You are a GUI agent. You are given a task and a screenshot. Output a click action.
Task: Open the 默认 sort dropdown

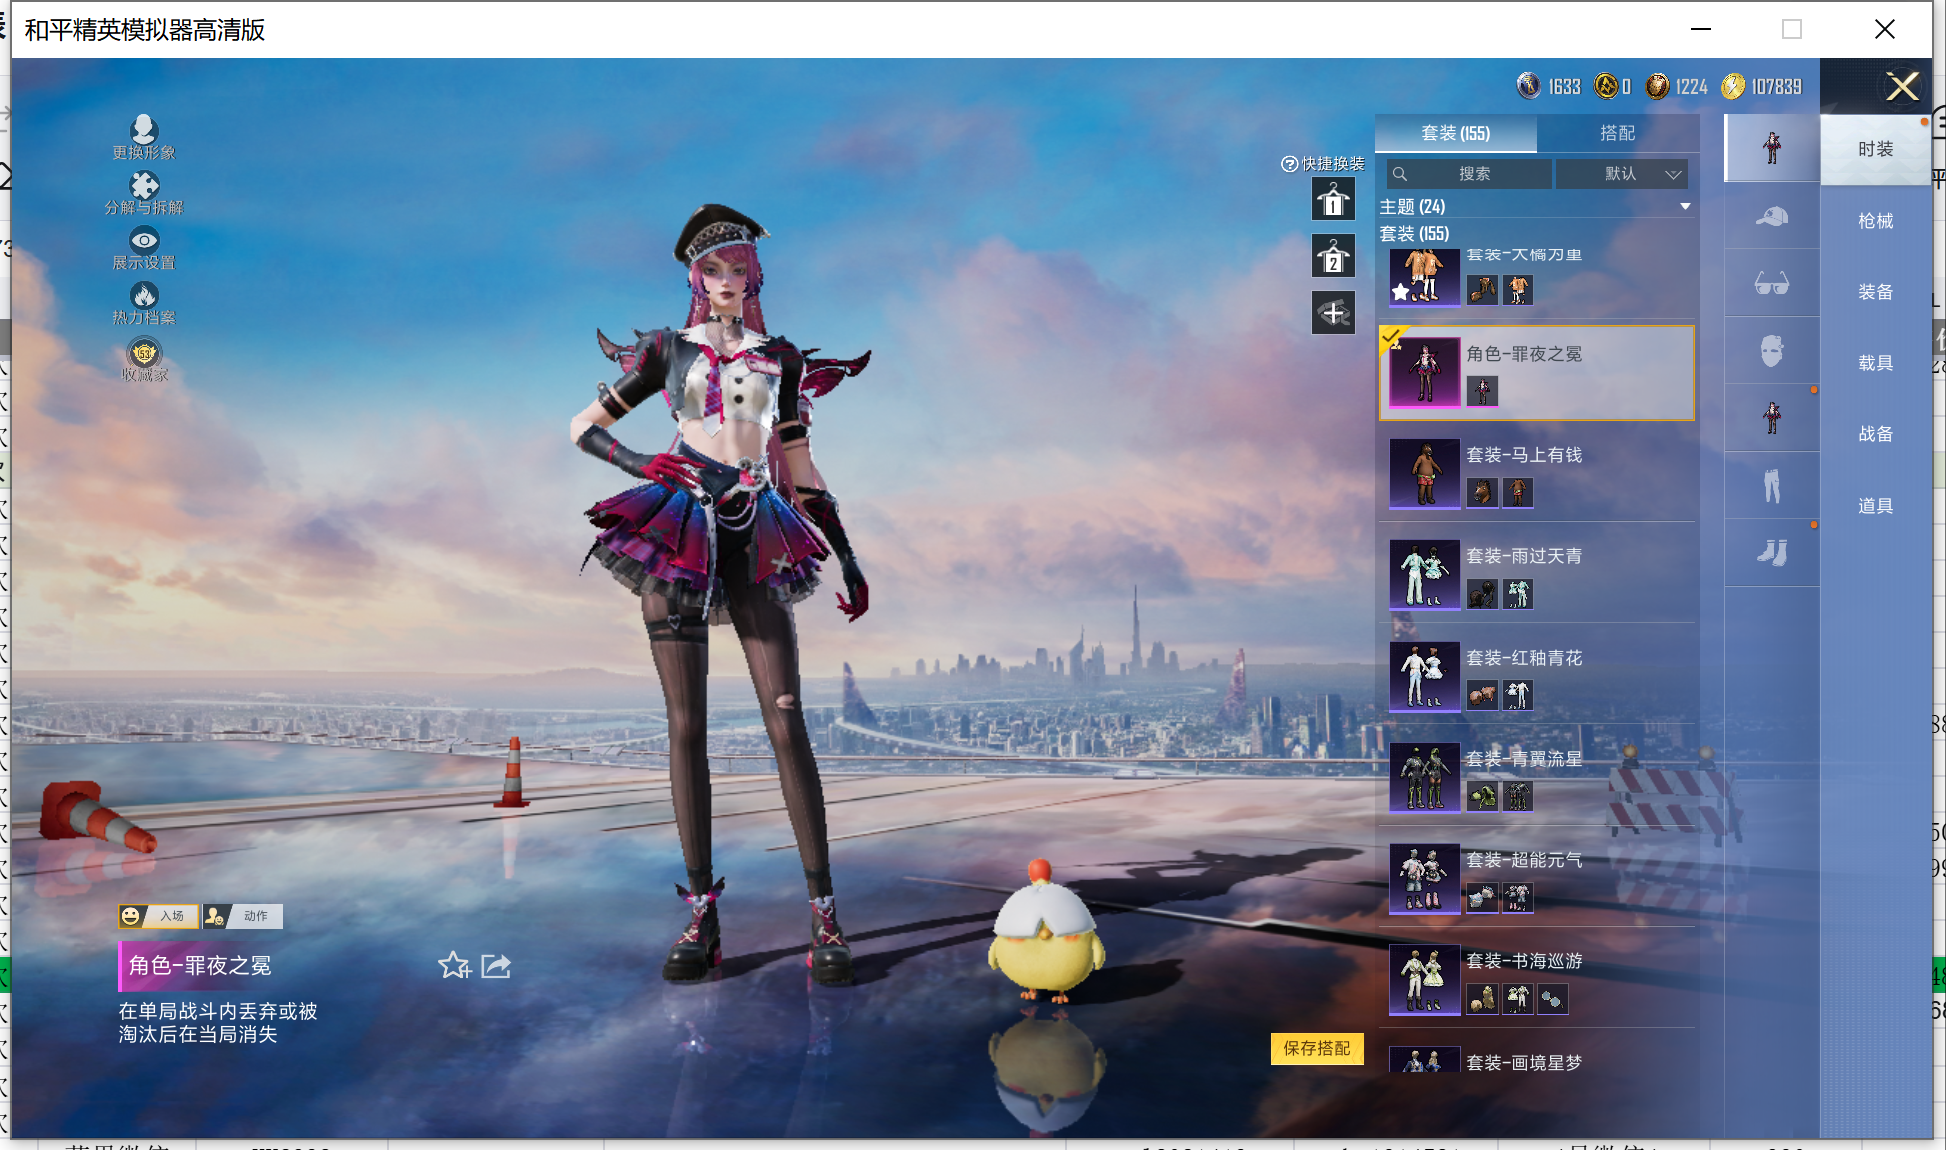tap(1622, 174)
